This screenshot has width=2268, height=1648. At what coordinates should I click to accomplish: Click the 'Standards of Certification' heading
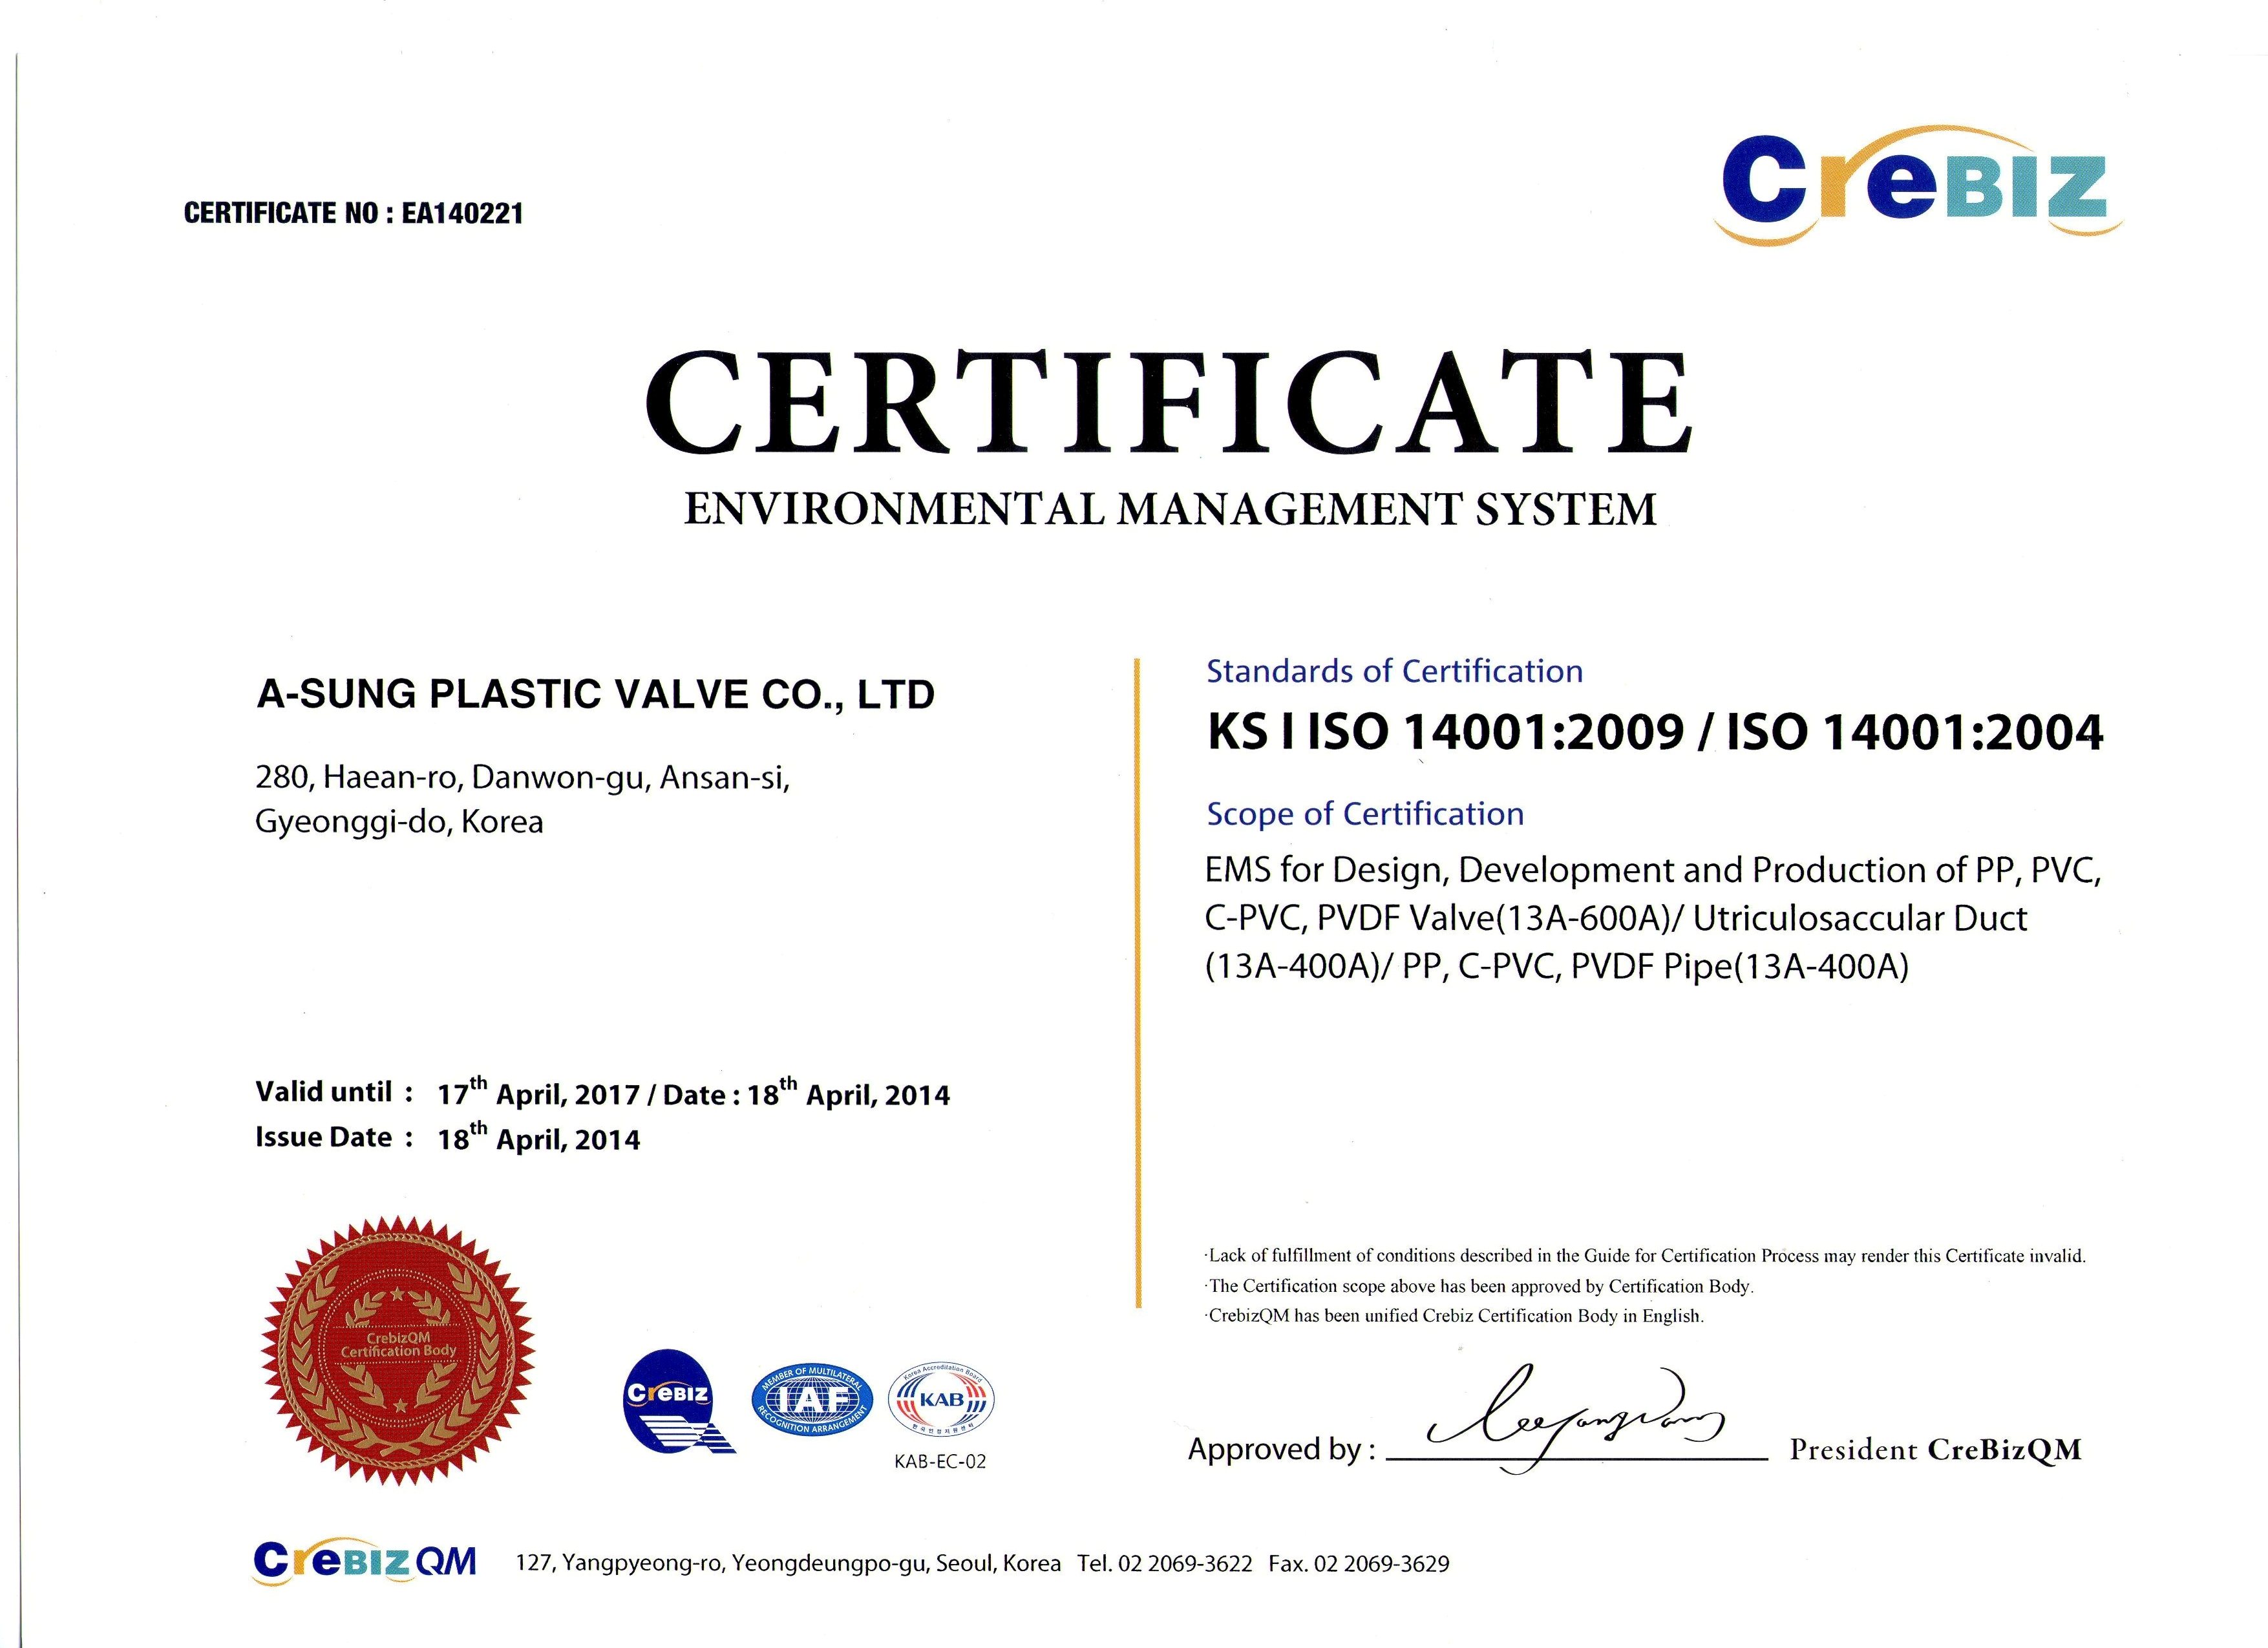tap(1395, 671)
